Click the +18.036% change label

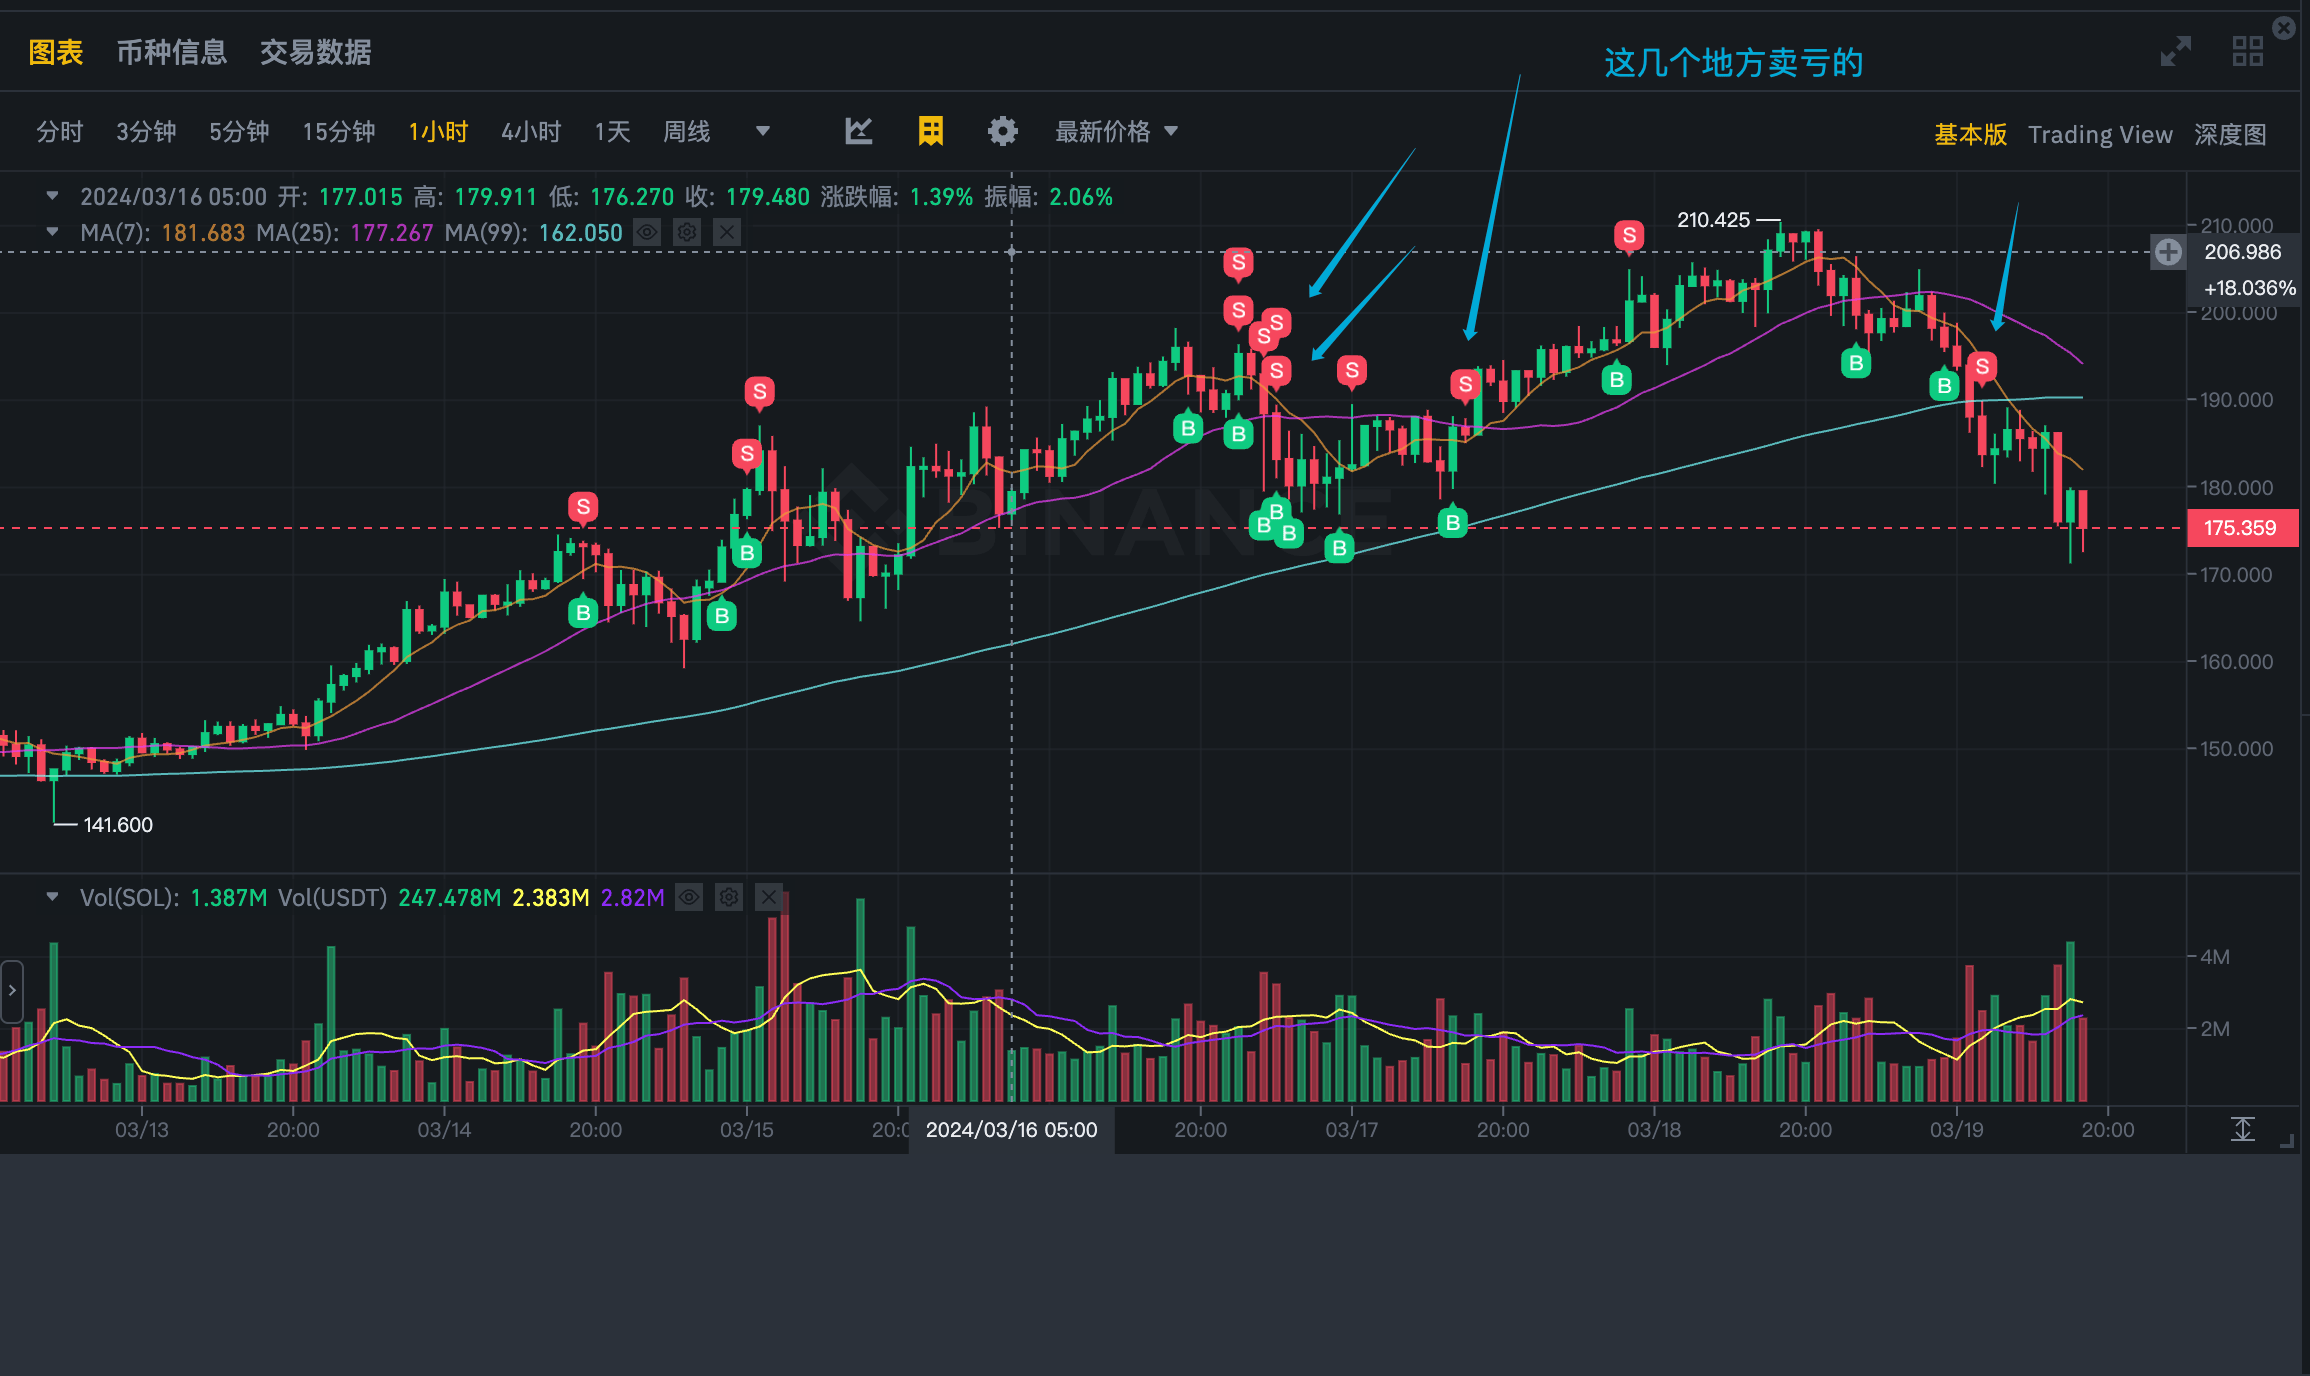pos(2249,288)
